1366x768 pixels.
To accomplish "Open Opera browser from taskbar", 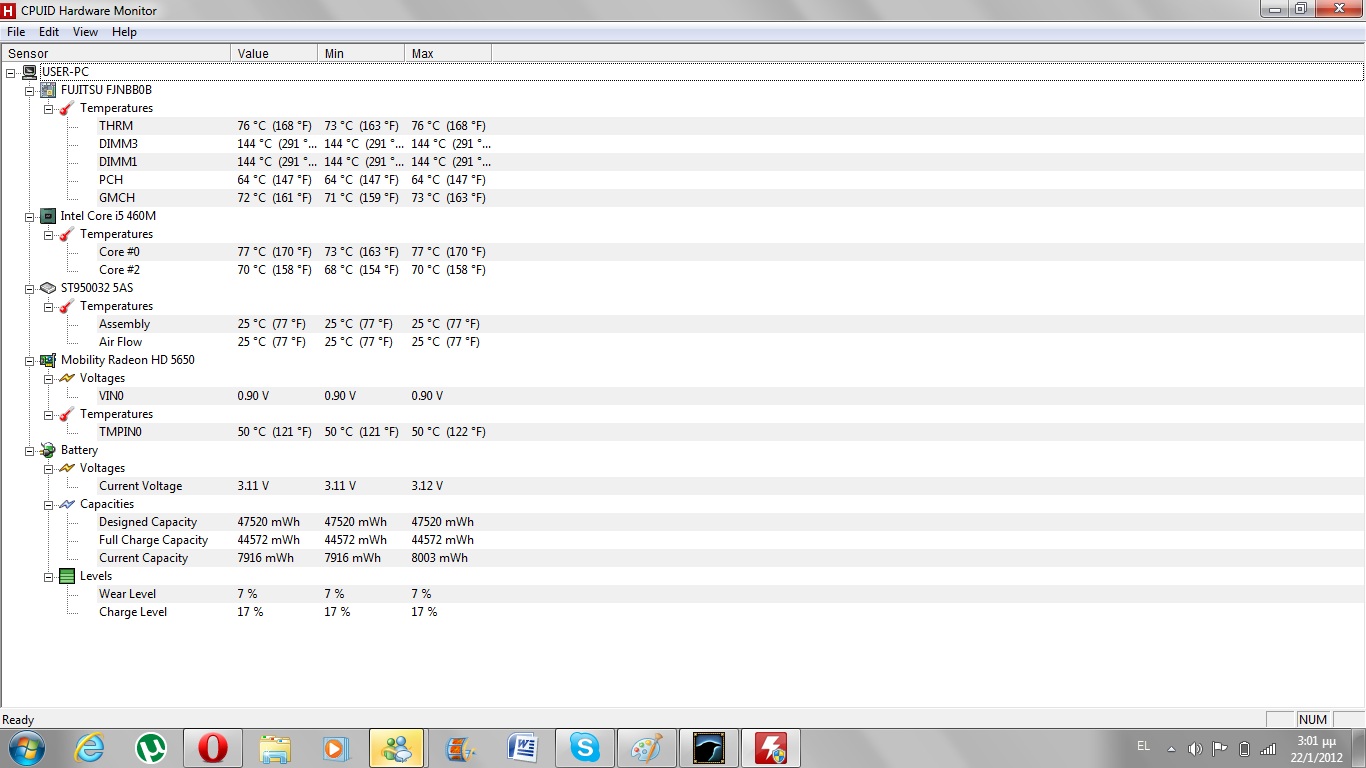I will (212, 747).
